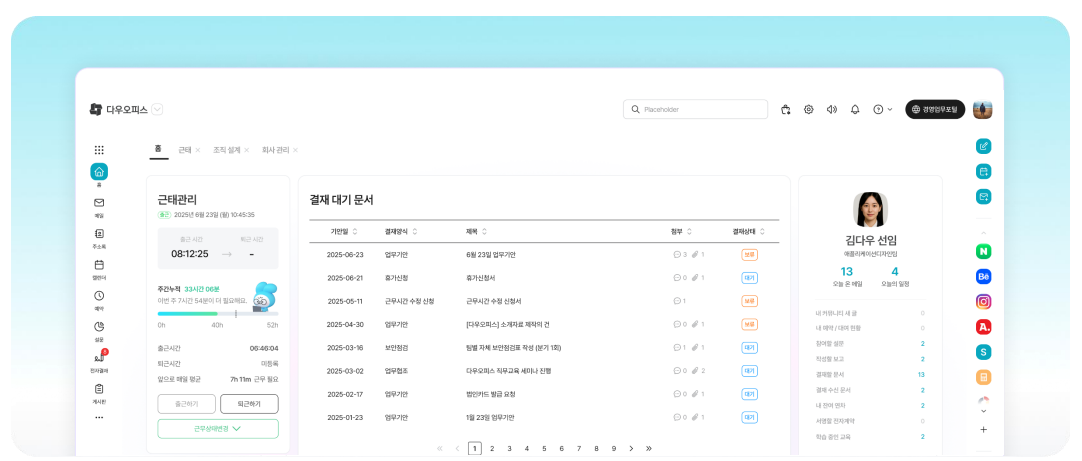The width and height of the screenshot is (1082, 461).
Task: Jump to last page with double arrow
Action: [x=649, y=449]
